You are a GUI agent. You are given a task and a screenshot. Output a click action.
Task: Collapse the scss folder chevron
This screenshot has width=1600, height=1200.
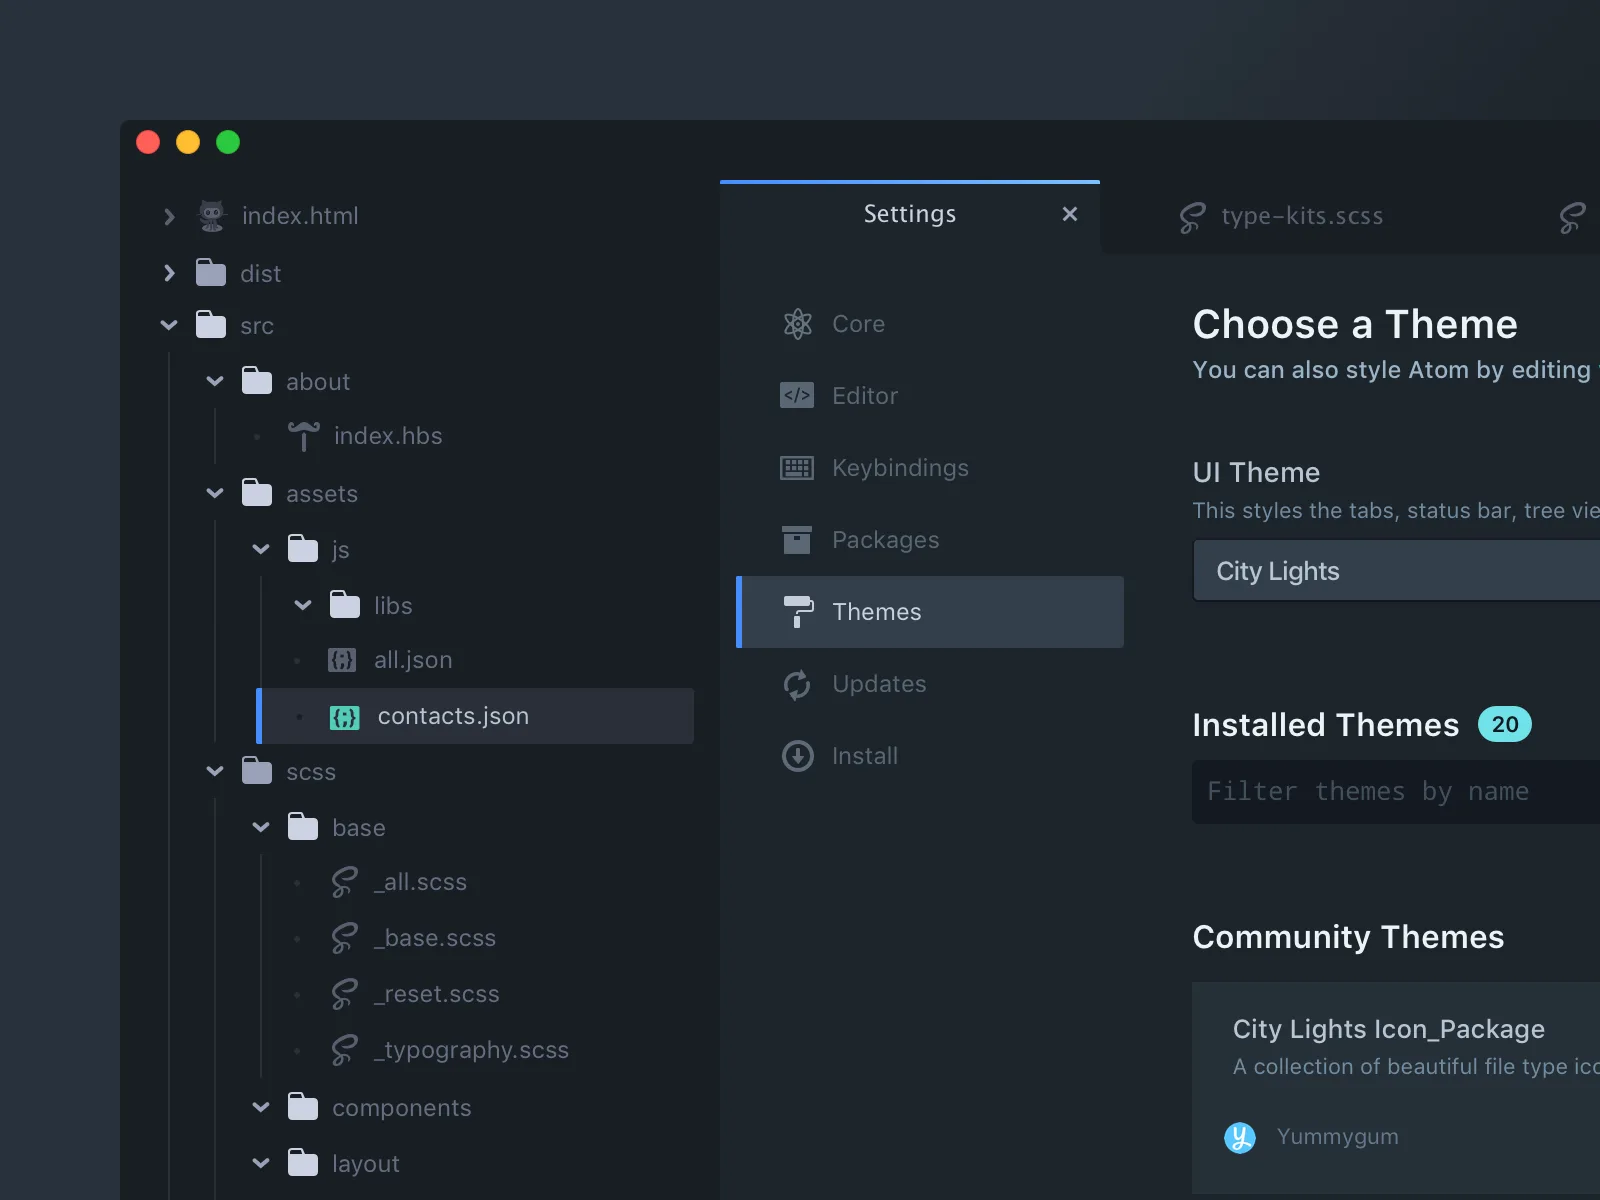(215, 771)
